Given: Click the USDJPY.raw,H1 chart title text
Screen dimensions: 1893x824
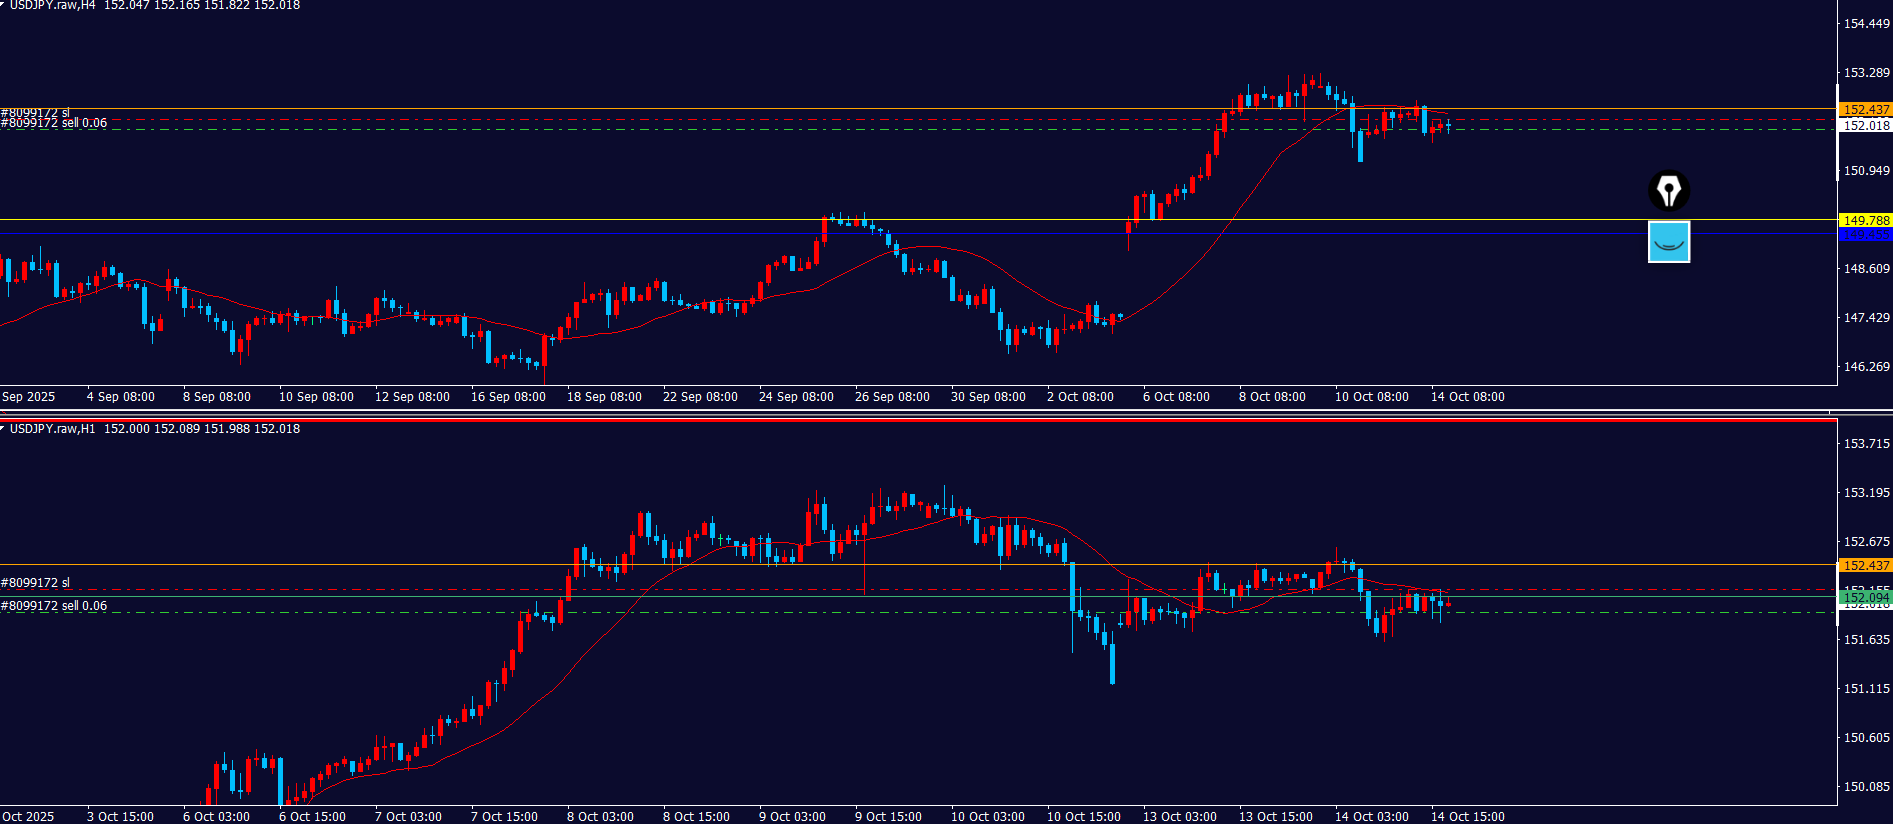Looking at the screenshot, I should coord(52,429).
